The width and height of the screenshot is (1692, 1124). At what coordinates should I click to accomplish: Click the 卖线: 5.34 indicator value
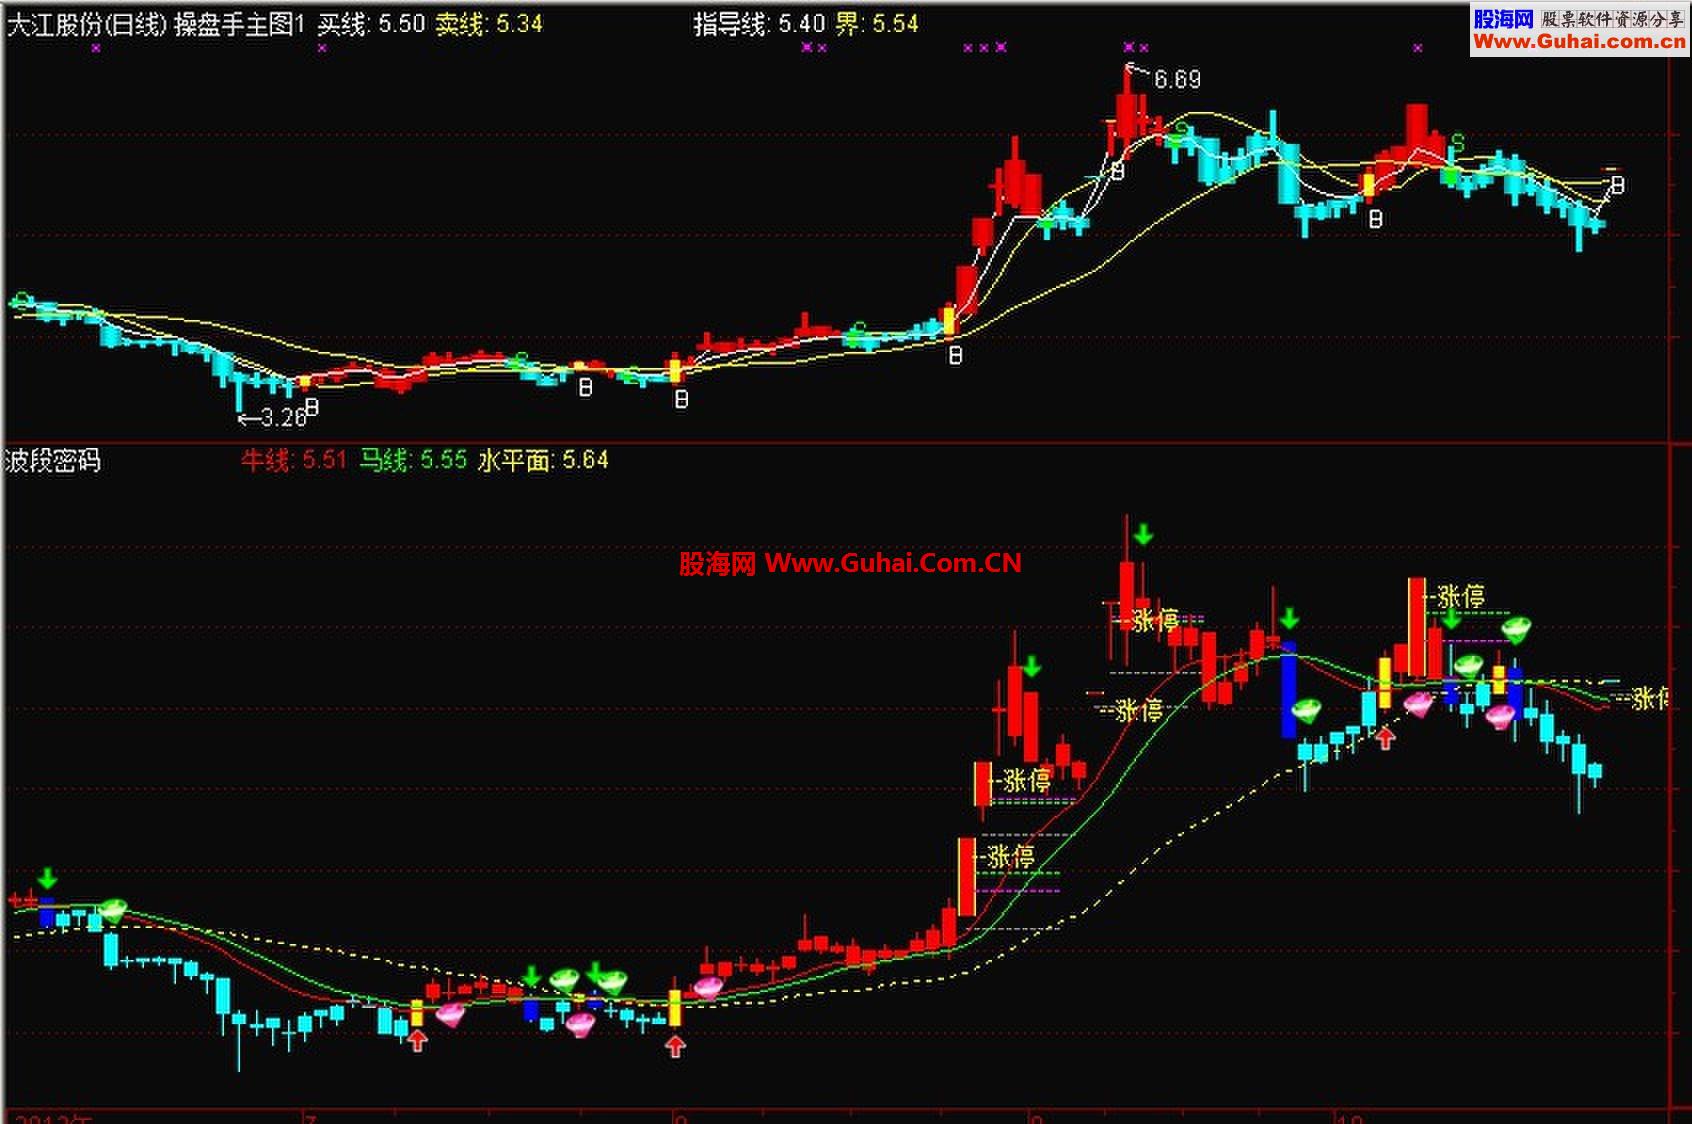click(x=489, y=24)
